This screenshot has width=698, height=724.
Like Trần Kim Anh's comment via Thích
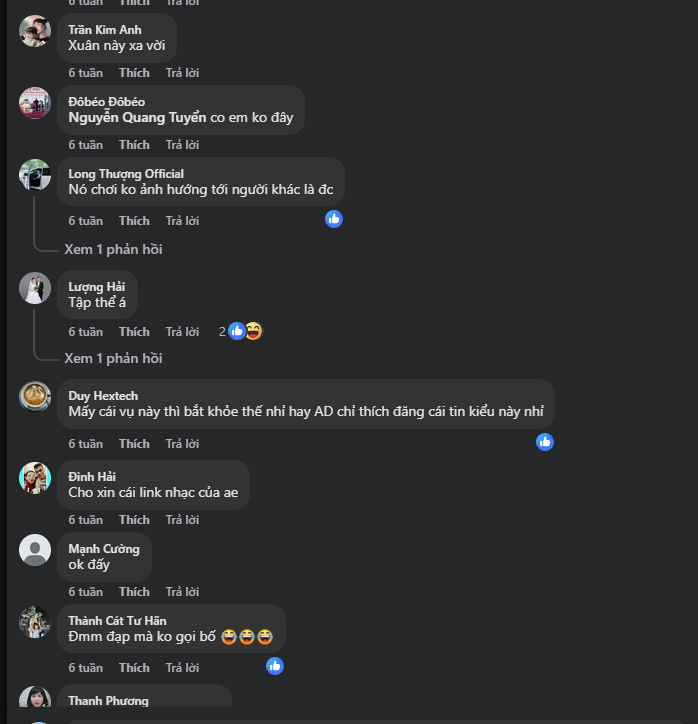click(134, 73)
